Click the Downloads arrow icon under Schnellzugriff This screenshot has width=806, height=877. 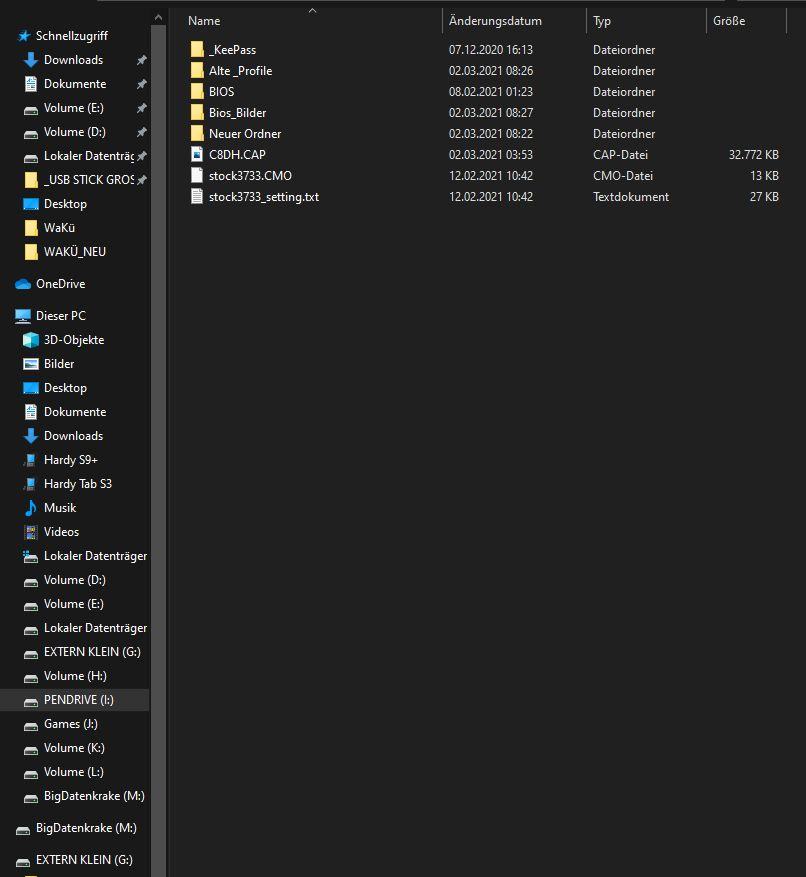coord(31,60)
